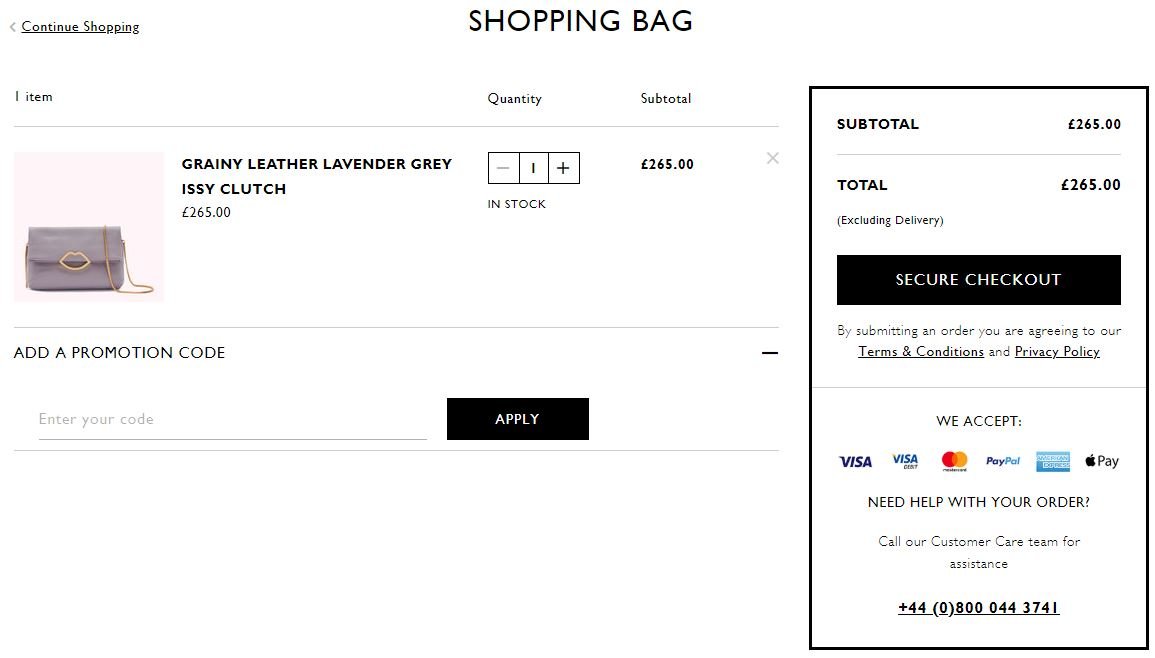The height and width of the screenshot is (658, 1155).
Task: Open the Grainy Leather Lavender Grey Issy Clutch title
Action: pyautogui.click(x=317, y=176)
